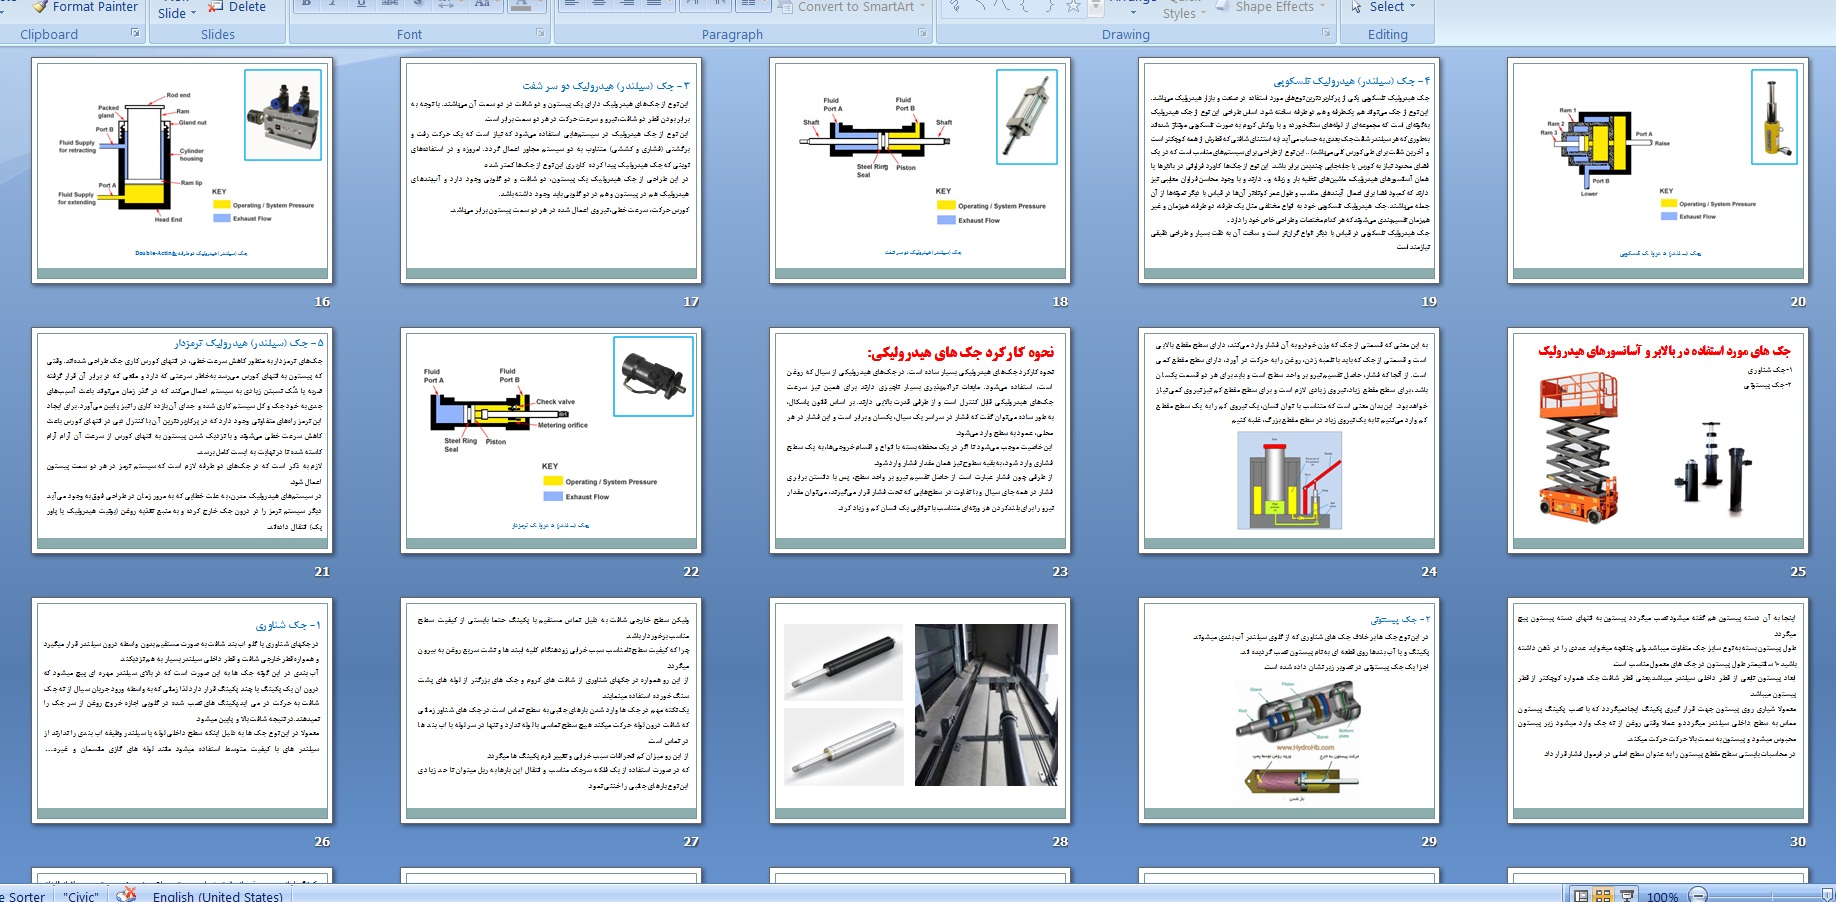This screenshot has height=902, width=1836.
Task: Expand the shapes gallery More arrow
Action: [1095, 8]
